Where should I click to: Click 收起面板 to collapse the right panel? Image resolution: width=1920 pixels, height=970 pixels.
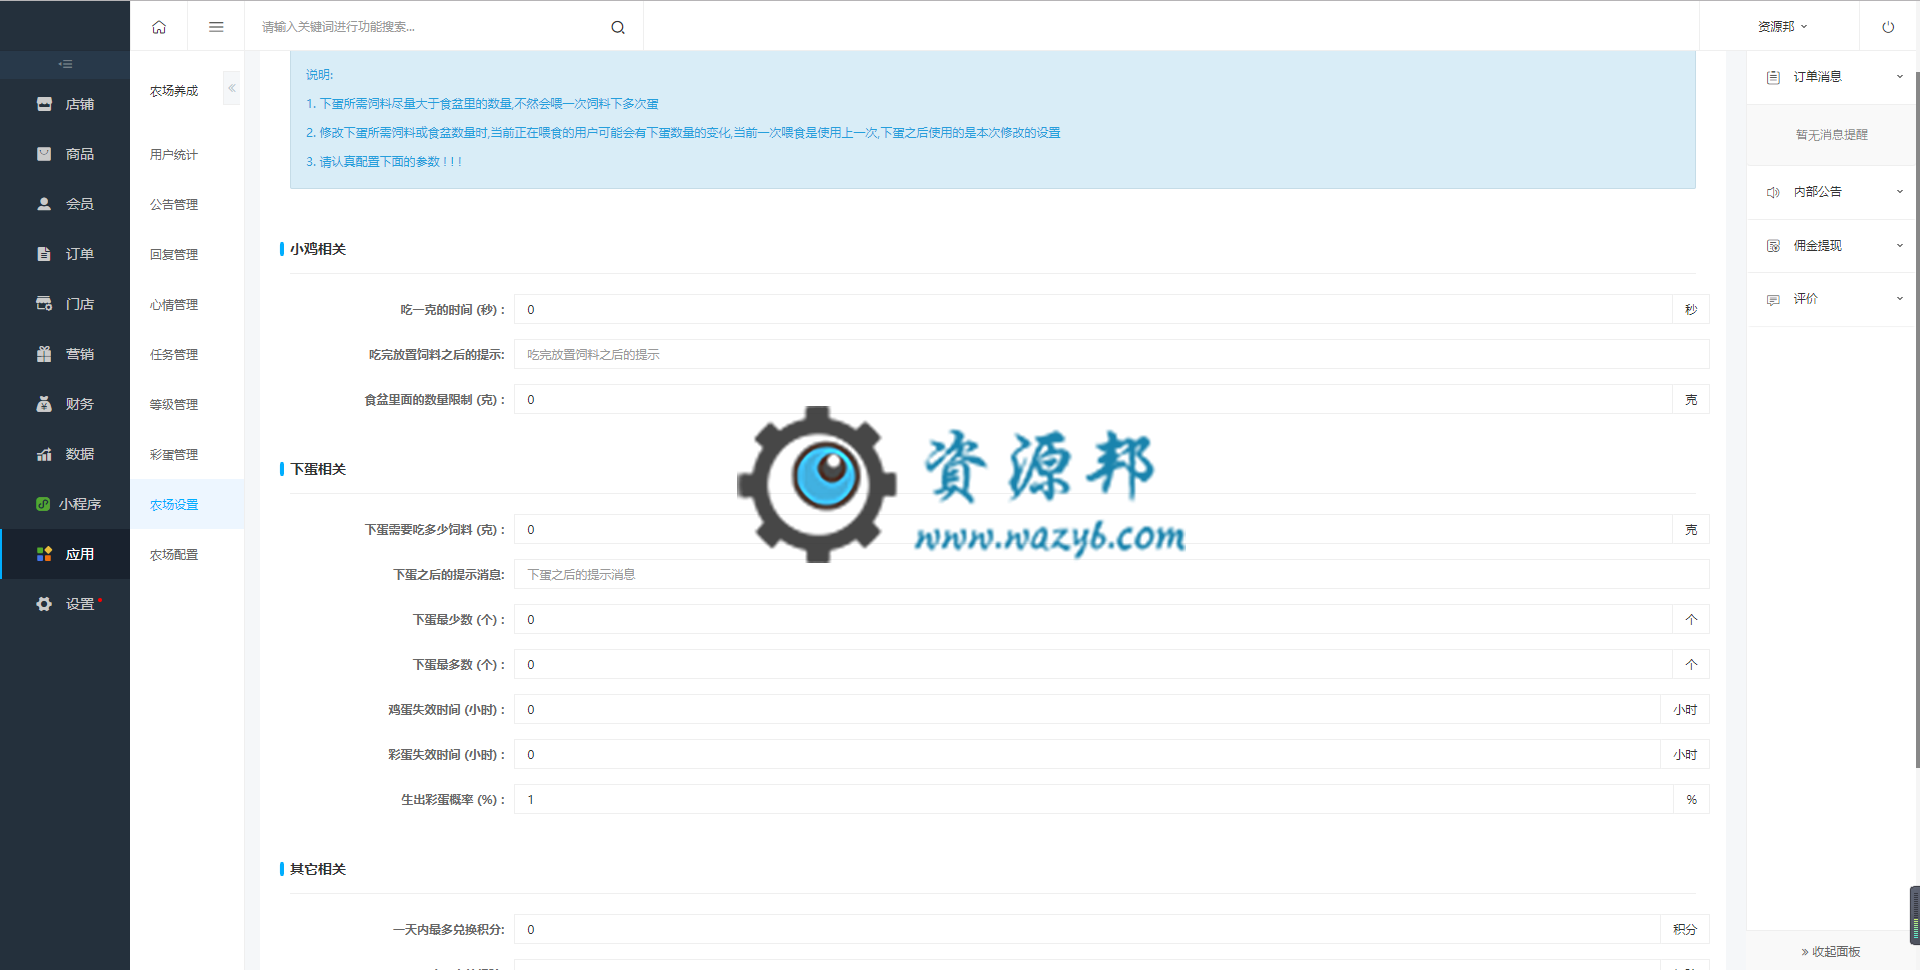[x=1830, y=952]
